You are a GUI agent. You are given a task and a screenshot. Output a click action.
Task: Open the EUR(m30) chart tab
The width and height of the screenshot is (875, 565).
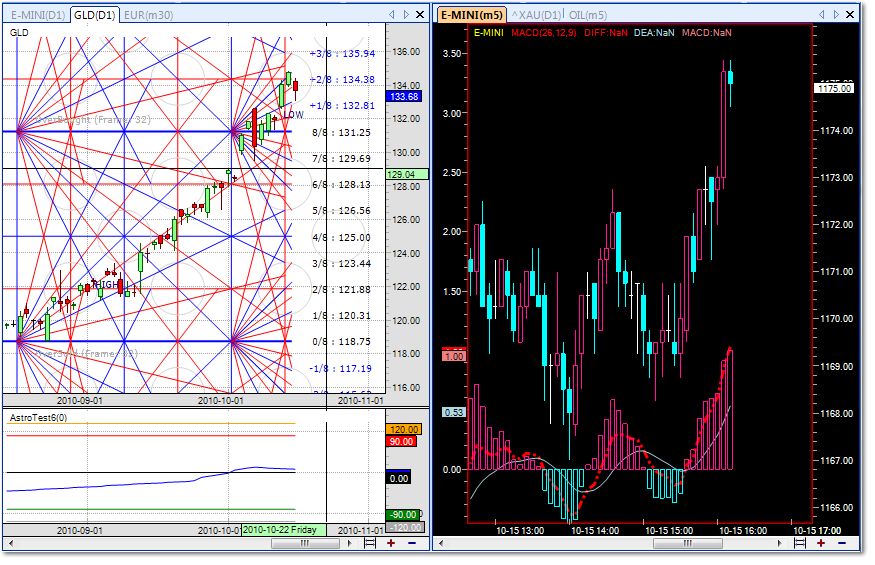tap(148, 15)
